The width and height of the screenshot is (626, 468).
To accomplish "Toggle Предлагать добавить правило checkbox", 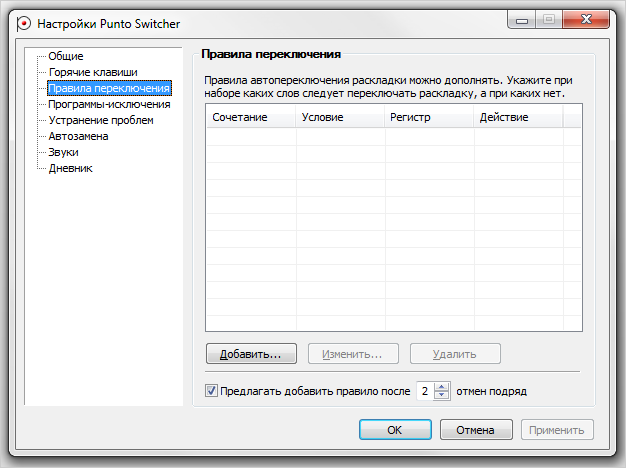I will click(x=211, y=391).
